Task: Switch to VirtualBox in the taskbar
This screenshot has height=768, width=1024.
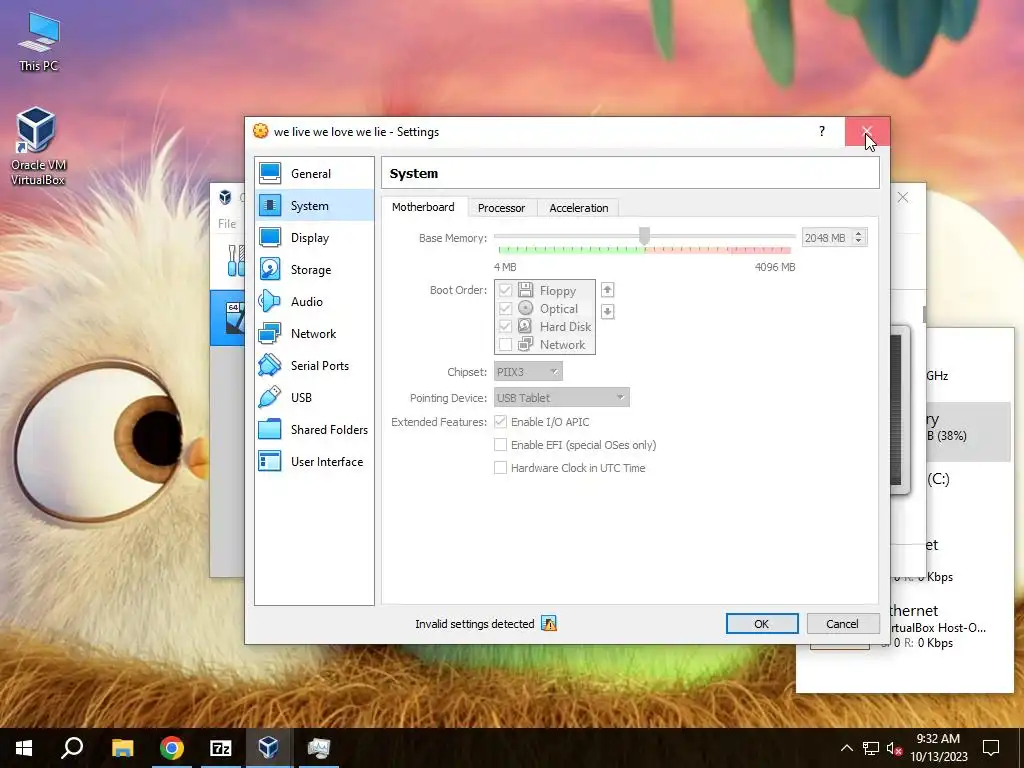Action: click(269, 748)
